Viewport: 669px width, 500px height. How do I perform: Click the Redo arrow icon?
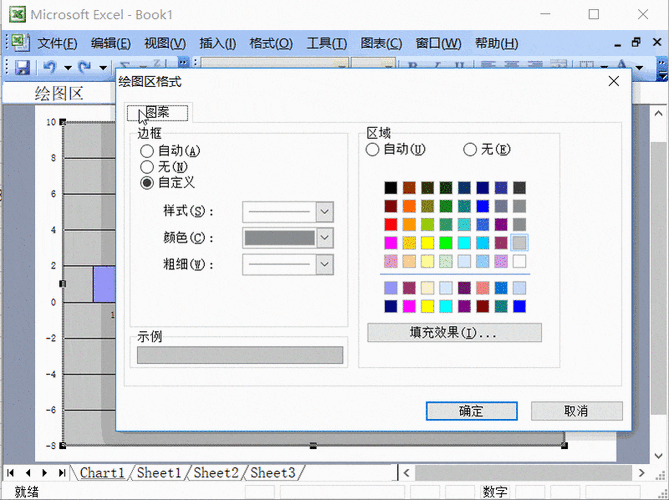tap(85, 67)
